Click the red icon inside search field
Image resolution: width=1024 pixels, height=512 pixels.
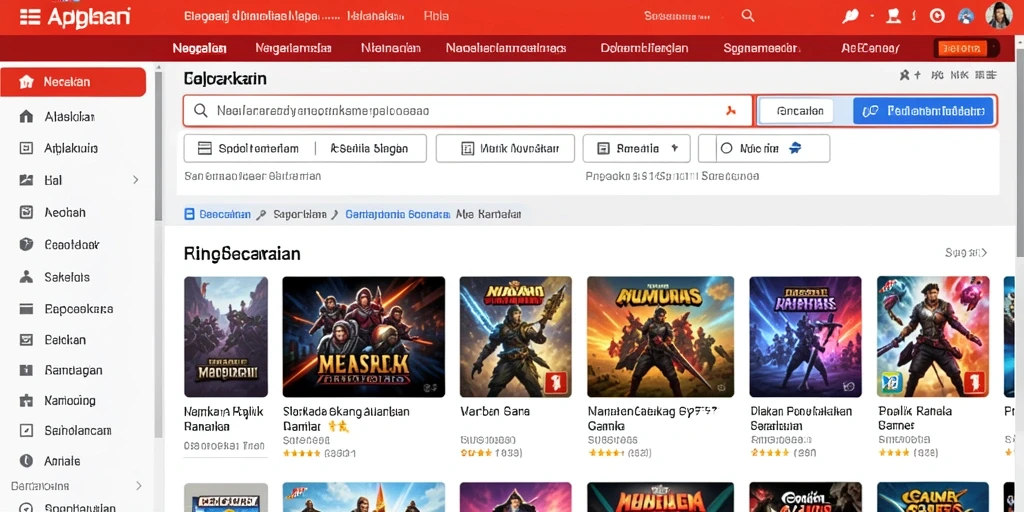pos(731,111)
